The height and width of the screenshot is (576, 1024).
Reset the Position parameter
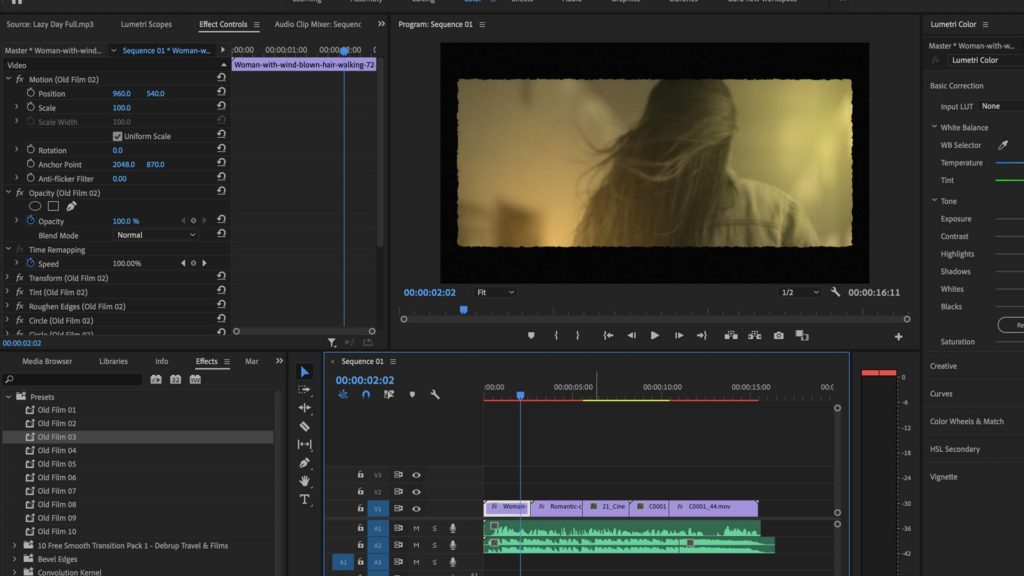[x=221, y=93]
